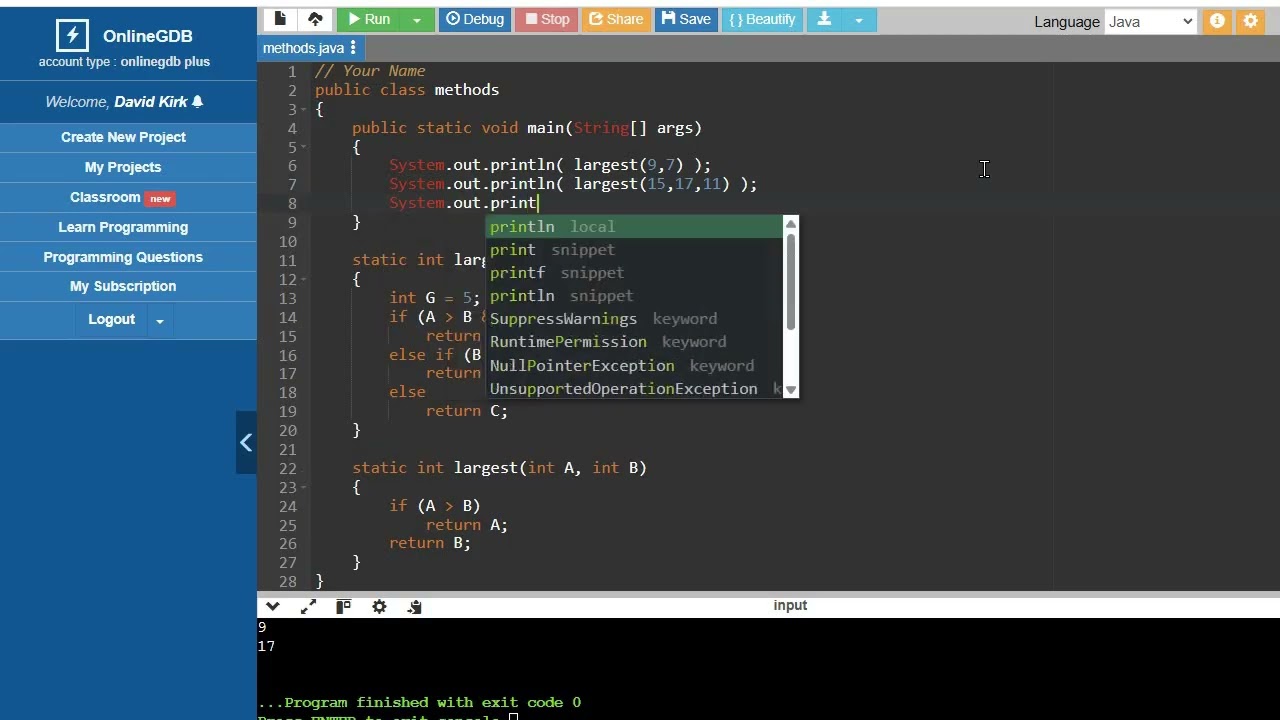Click the 'public class methods' code line
Screen dimensions: 1280x720
pyautogui.click(x=407, y=90)
